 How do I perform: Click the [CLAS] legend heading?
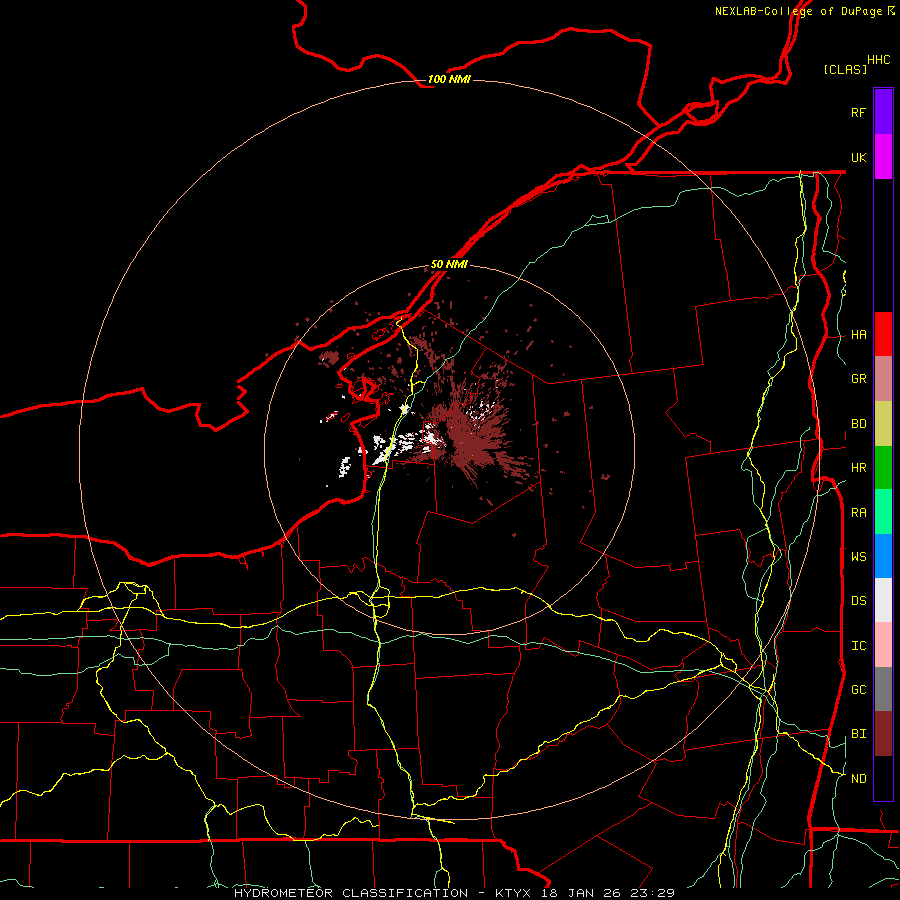point(845,69)
